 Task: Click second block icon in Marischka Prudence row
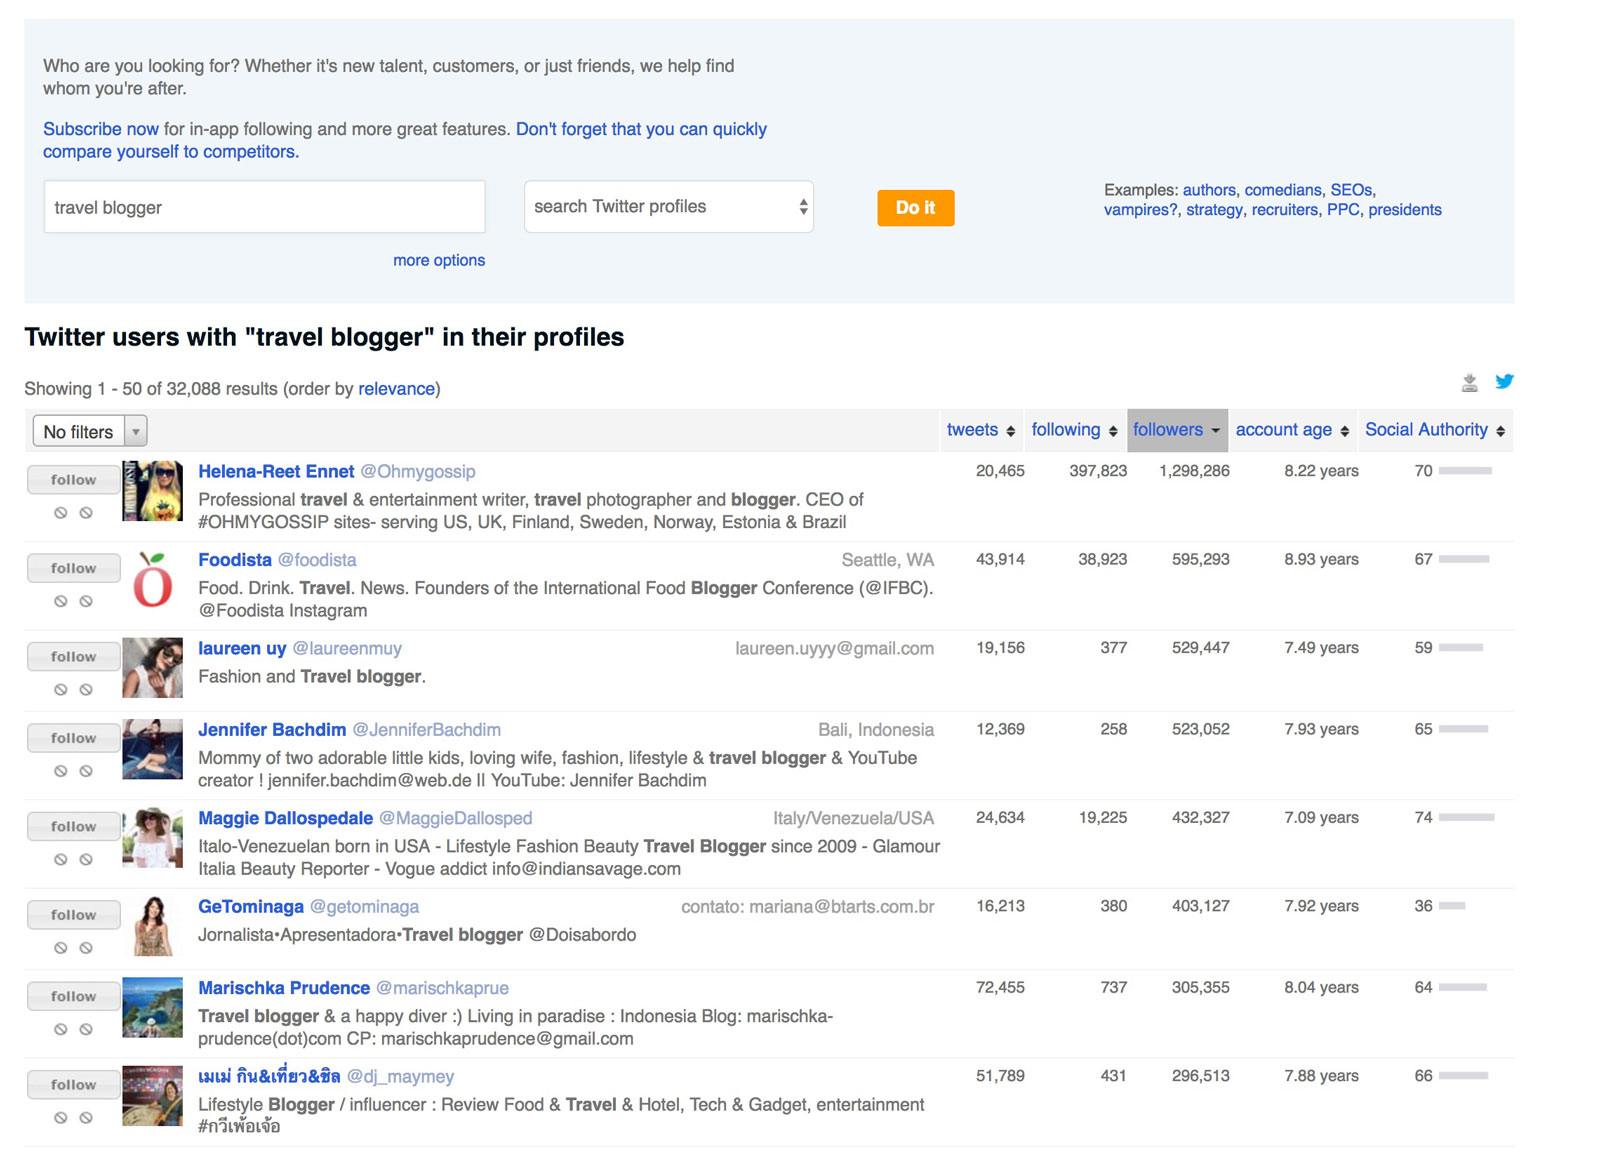pos(86,1030)
